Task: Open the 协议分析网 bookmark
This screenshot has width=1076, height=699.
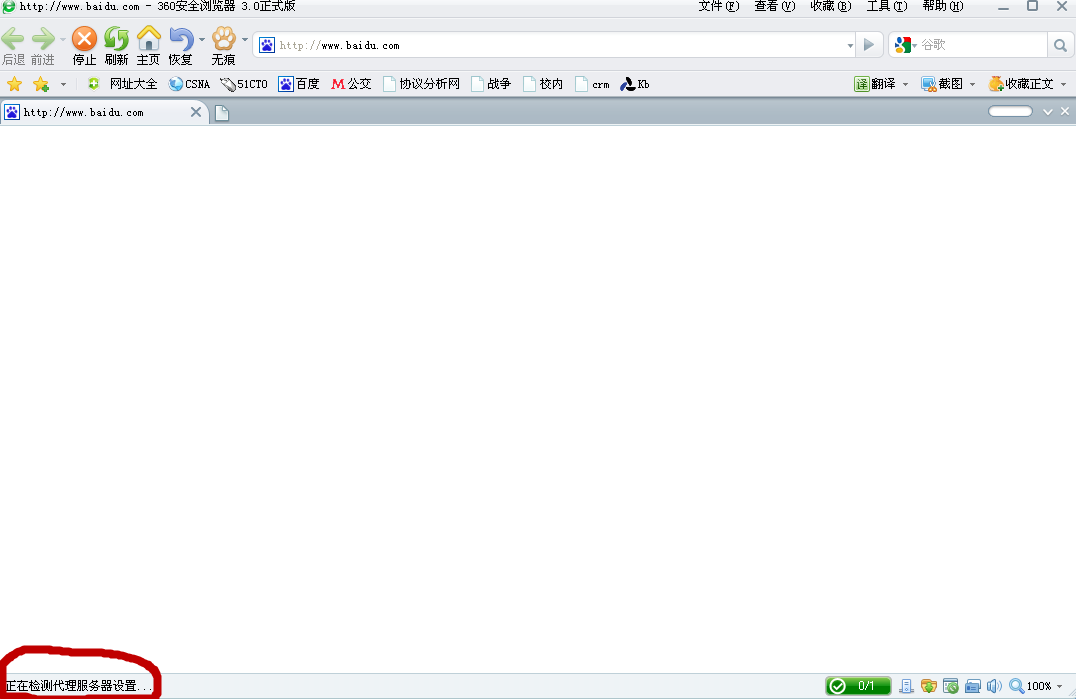Action: pos(421,84)
